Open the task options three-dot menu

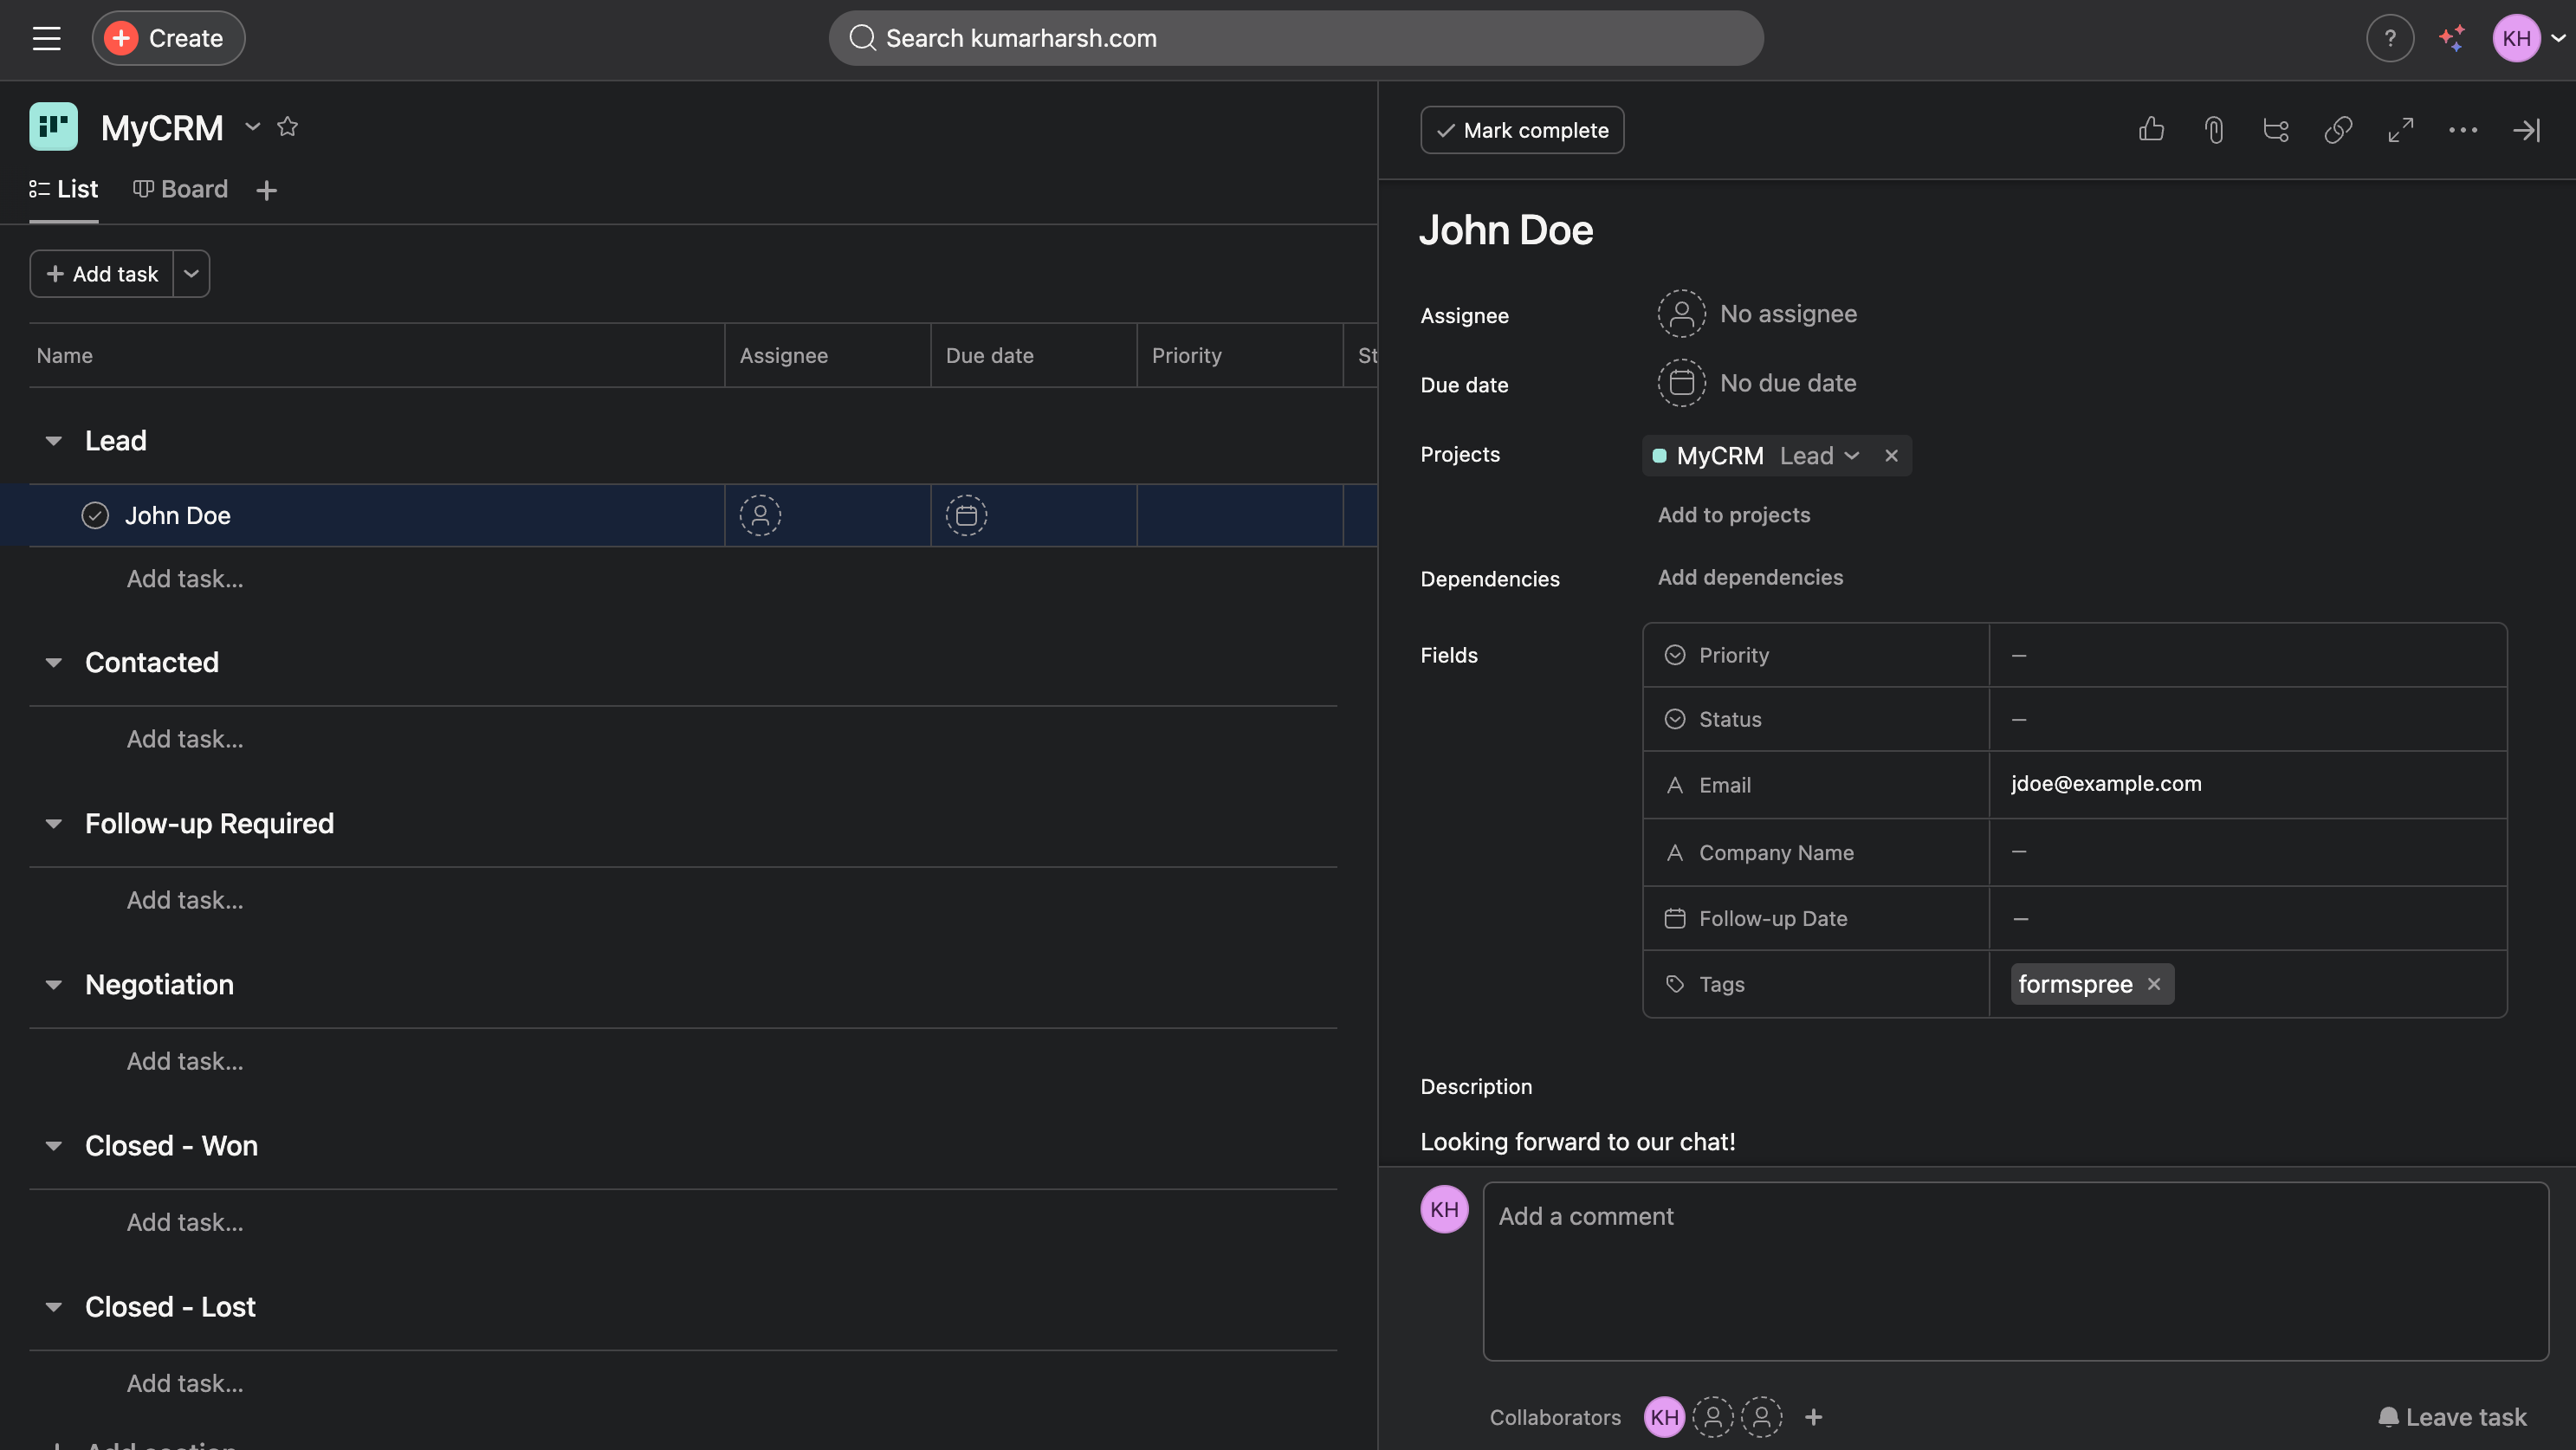[x=2463, y=130]
